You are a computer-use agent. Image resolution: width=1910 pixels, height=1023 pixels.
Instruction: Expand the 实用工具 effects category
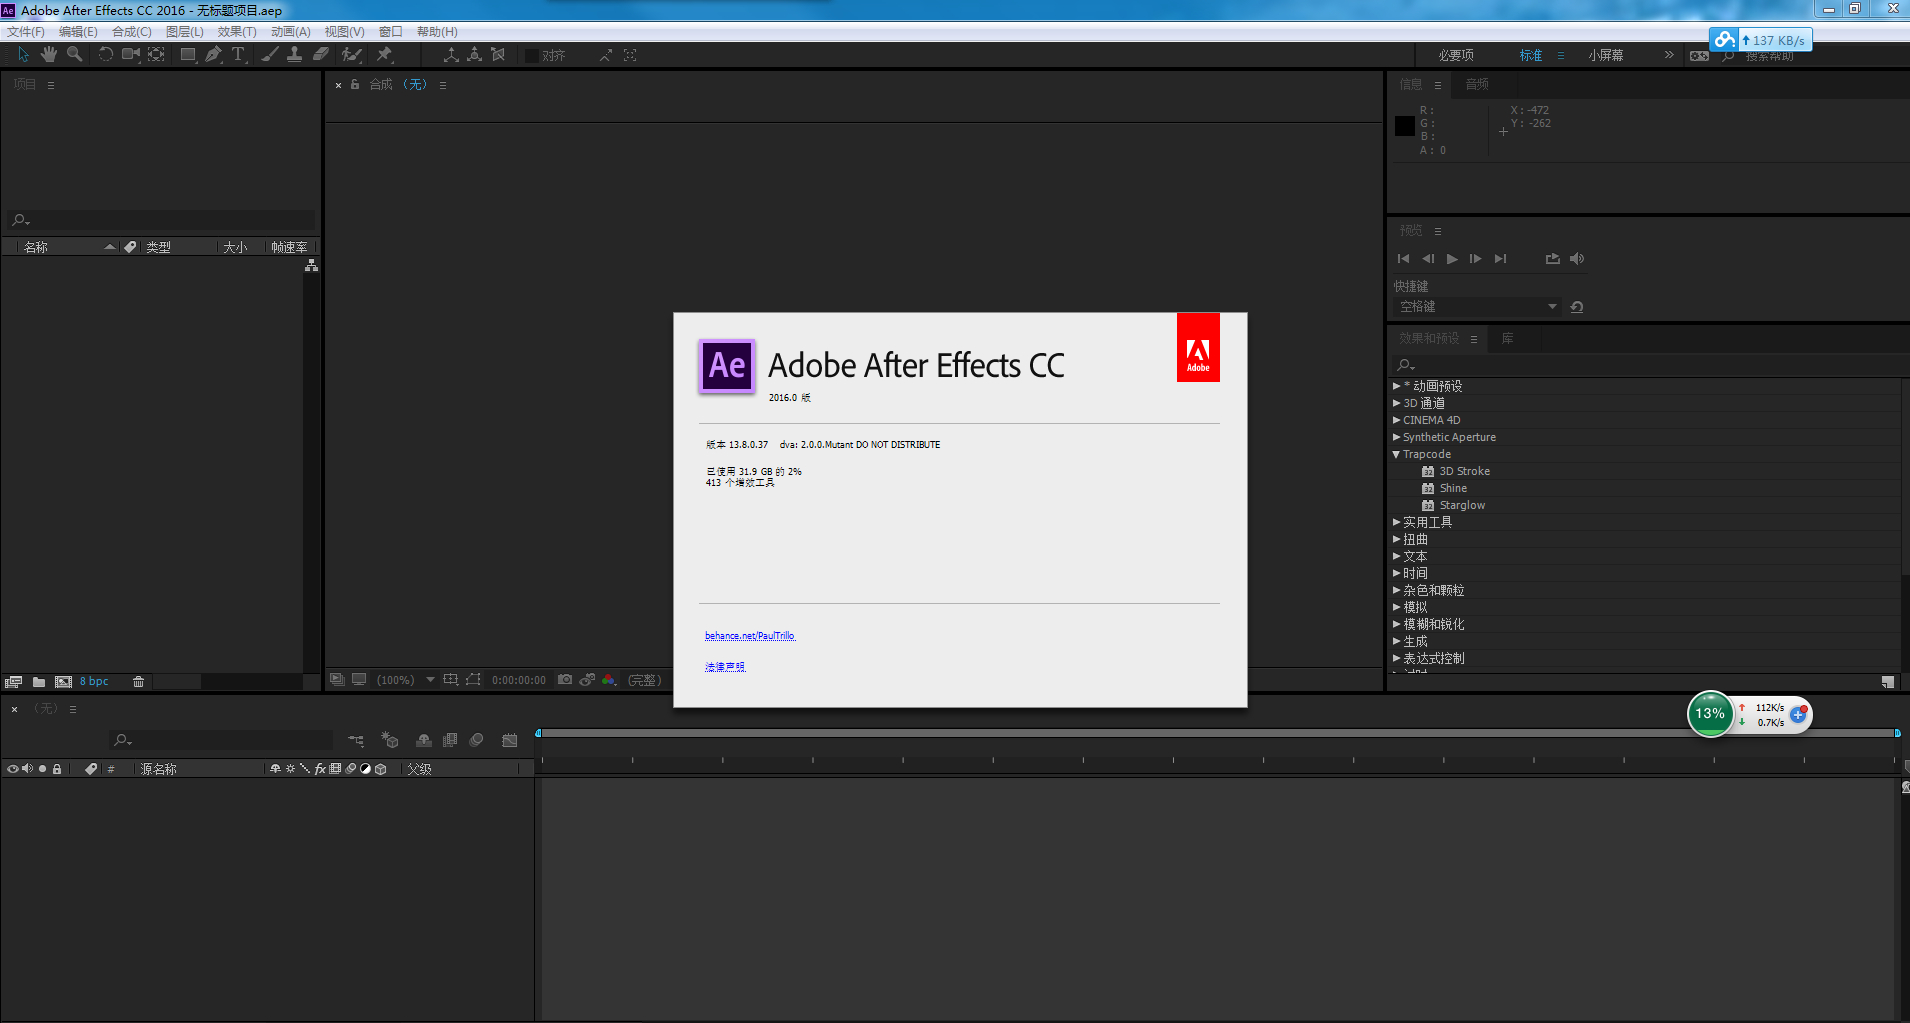1397,522
